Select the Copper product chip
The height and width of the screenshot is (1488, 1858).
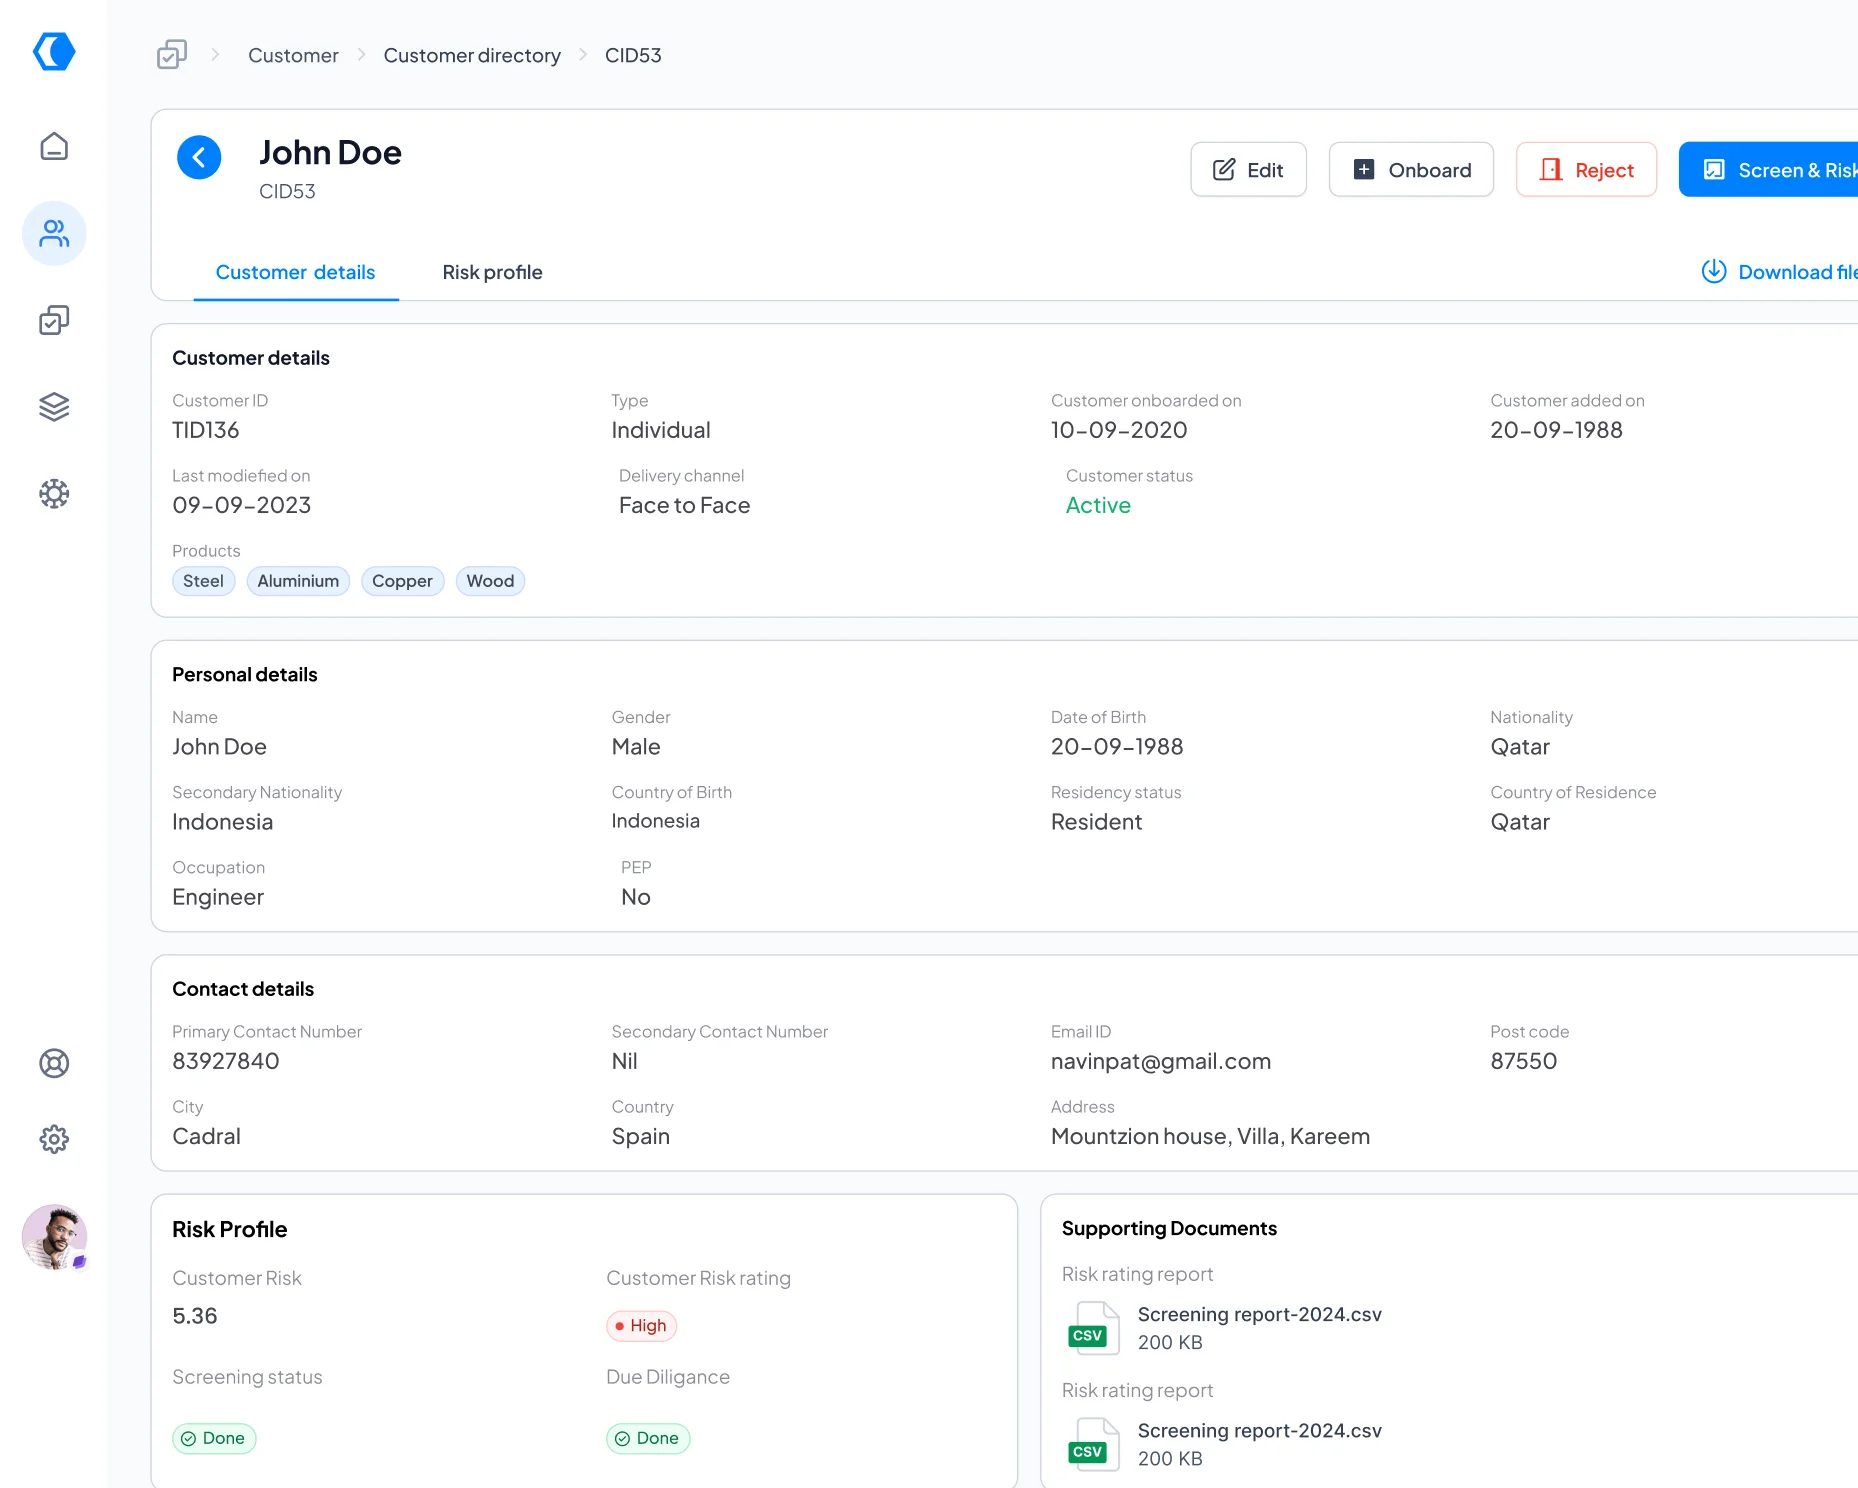pyautogui.click(x=402, y=581)
